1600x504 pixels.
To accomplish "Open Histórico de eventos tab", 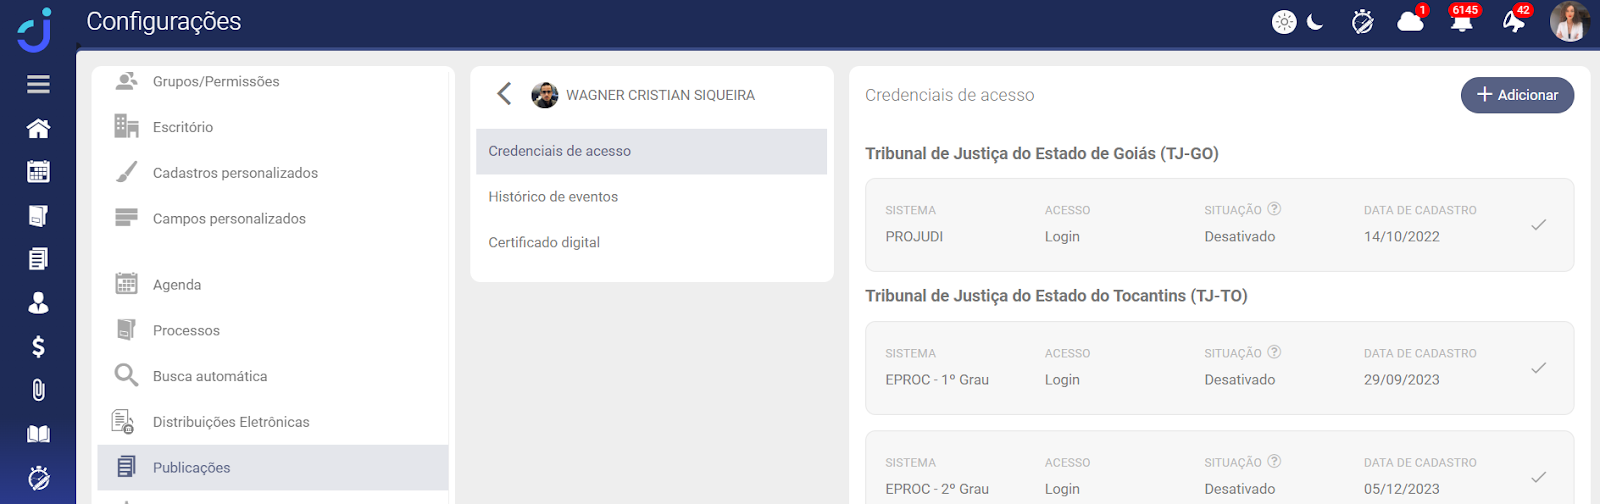I will (x=553, y=197).
